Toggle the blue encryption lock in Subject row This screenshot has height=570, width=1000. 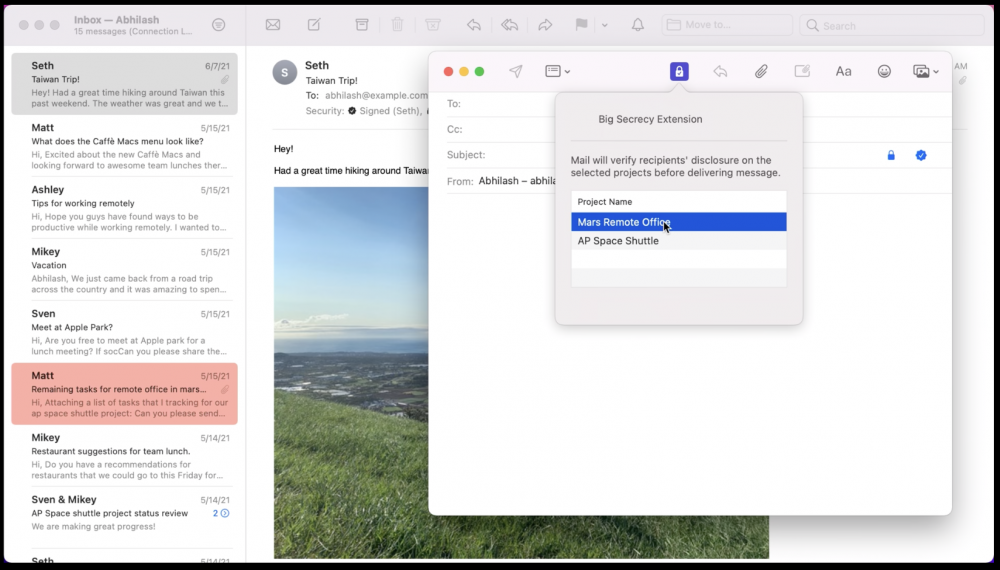point(891,155)
